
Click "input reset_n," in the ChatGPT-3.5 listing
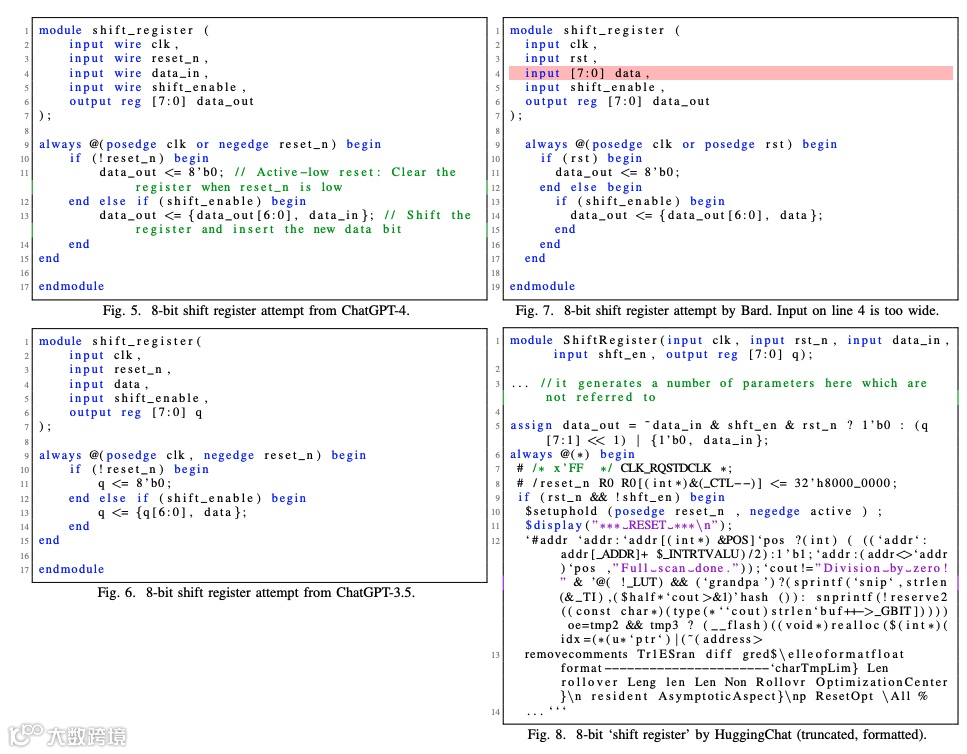(x=120, y=369)
